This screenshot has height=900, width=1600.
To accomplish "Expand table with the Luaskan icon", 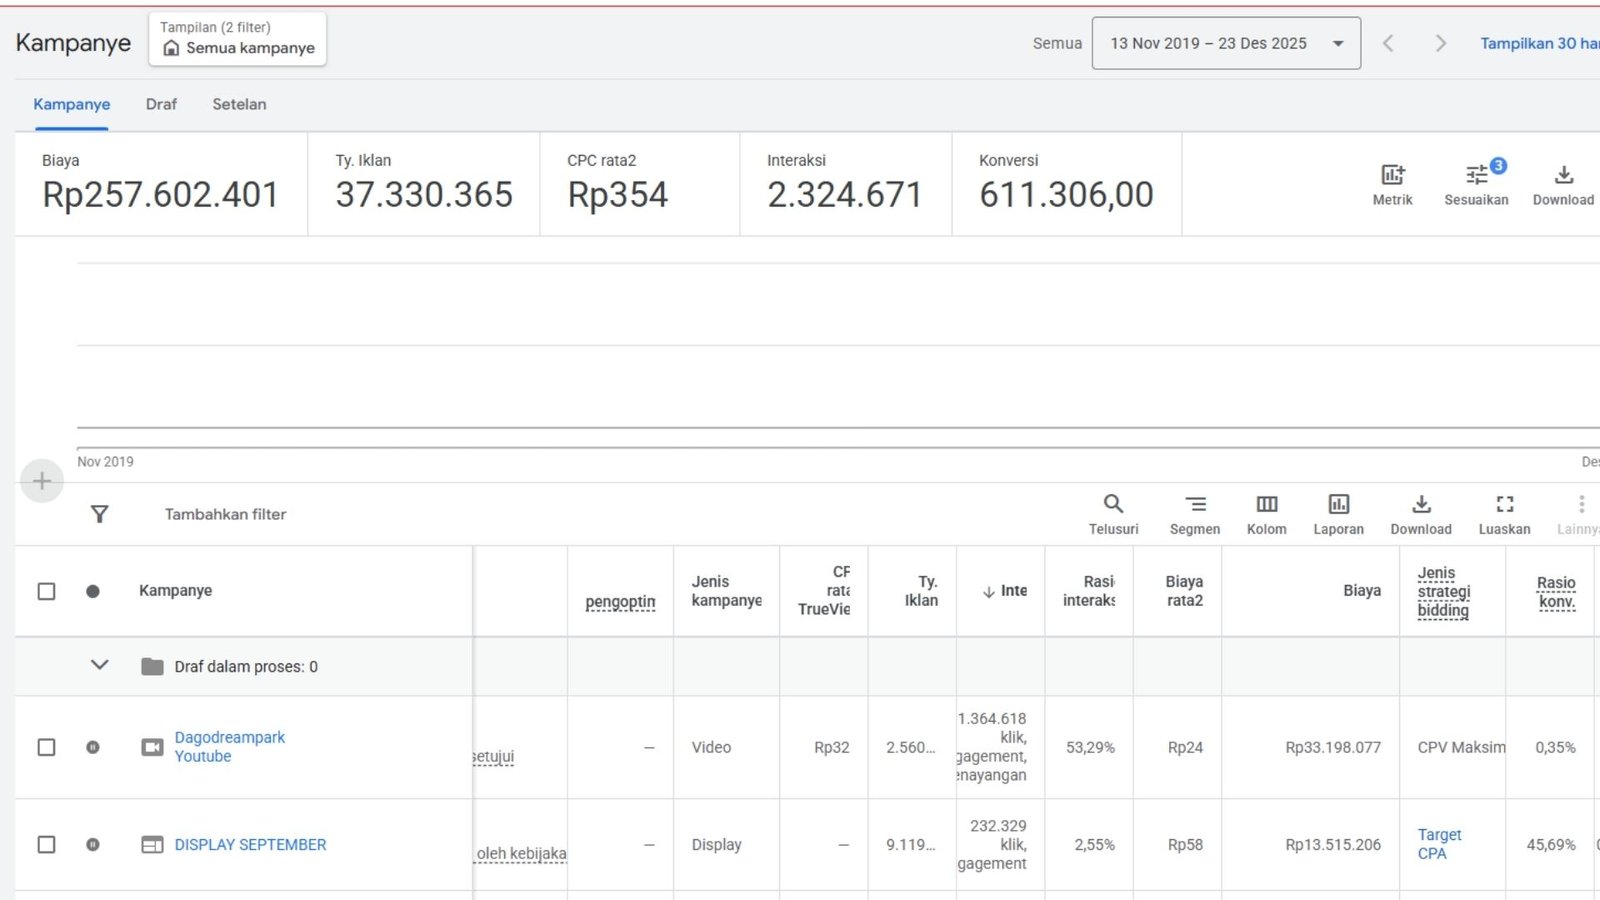I will tap(1504, 505).
